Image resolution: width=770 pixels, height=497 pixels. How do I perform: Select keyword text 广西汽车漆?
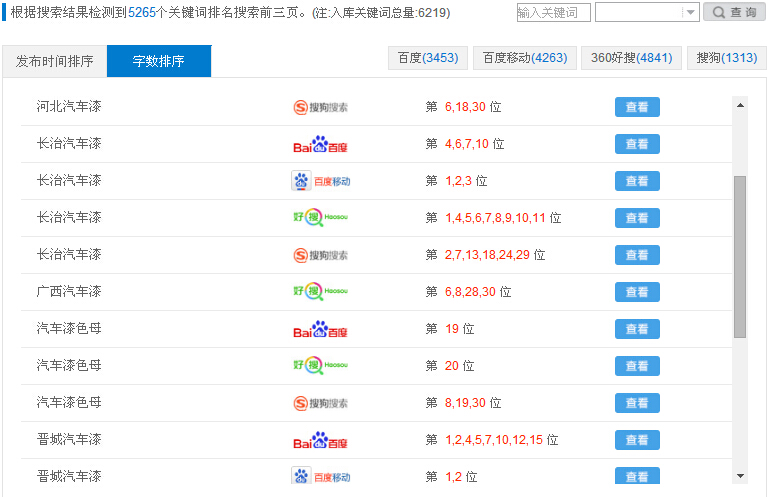coord(69,291)
